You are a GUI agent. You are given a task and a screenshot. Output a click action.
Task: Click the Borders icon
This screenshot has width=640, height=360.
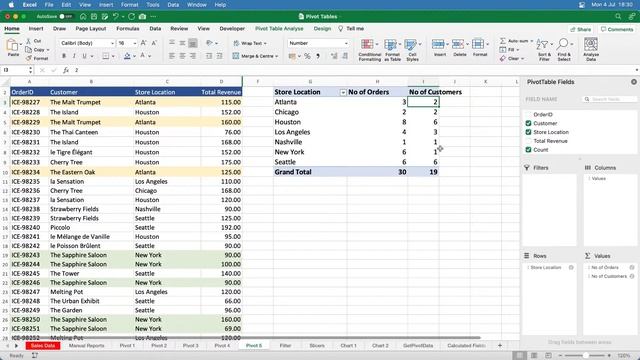(105, 56)
